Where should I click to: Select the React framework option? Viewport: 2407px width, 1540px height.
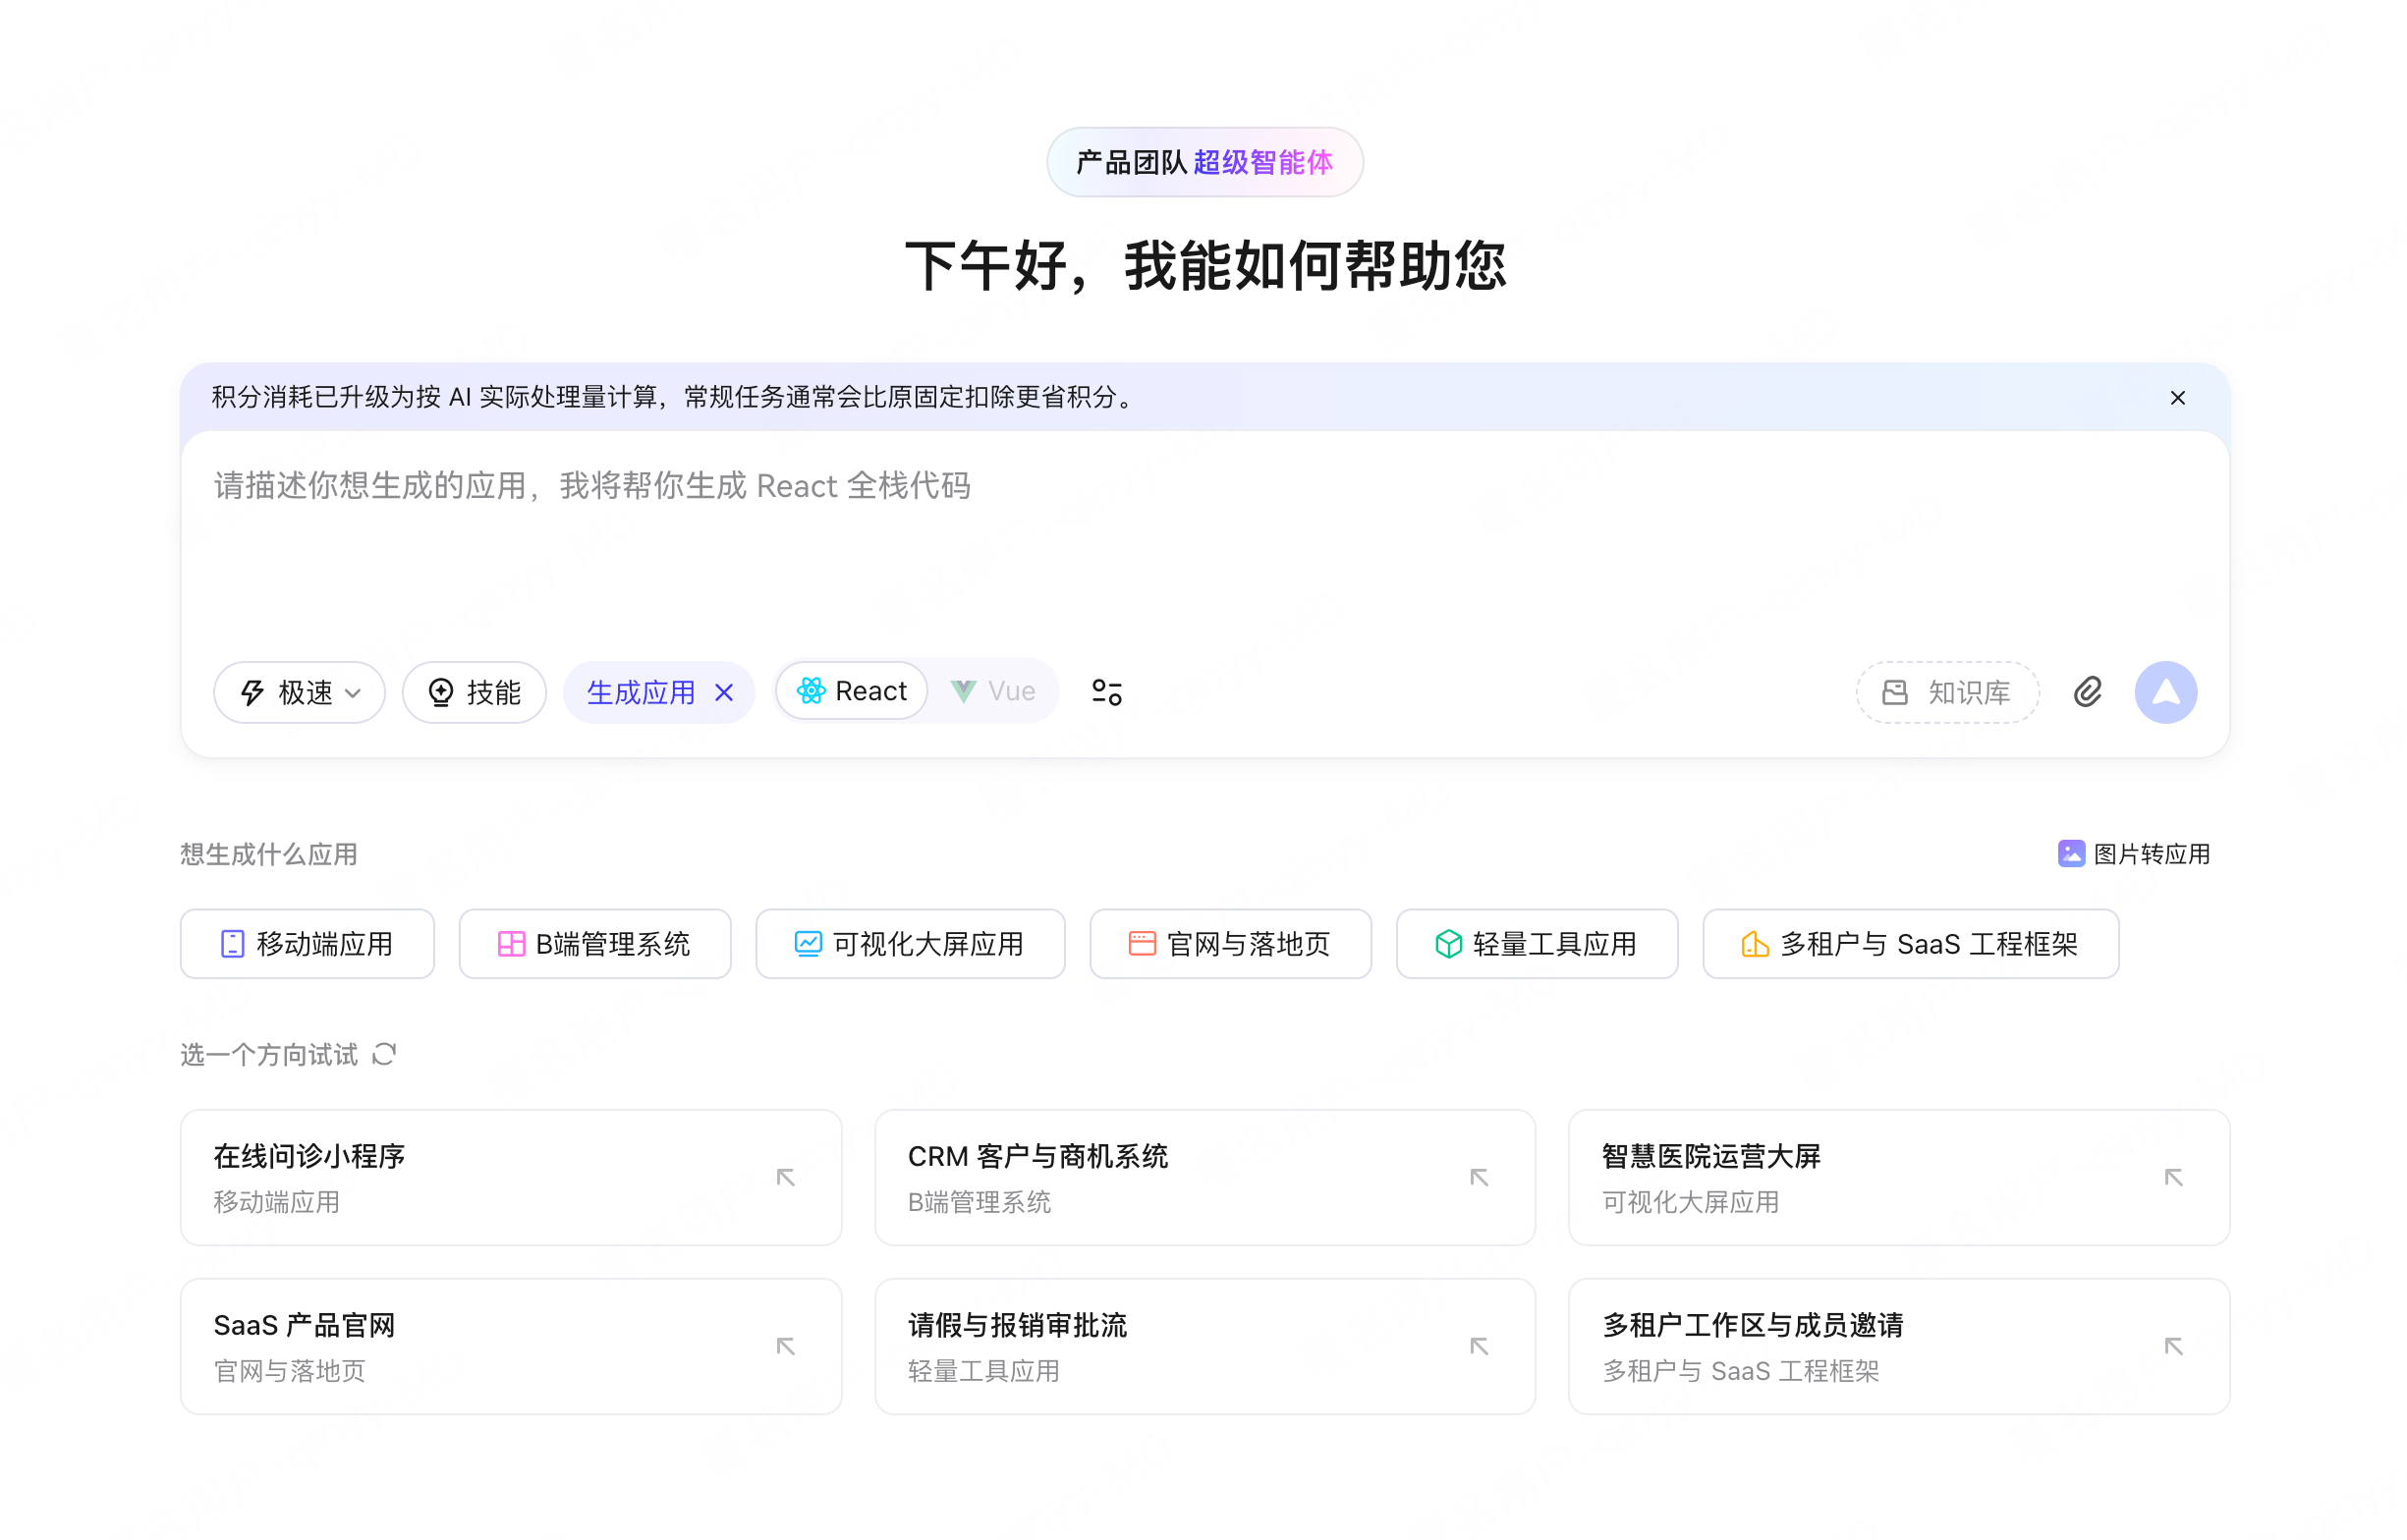pos(852,691)
